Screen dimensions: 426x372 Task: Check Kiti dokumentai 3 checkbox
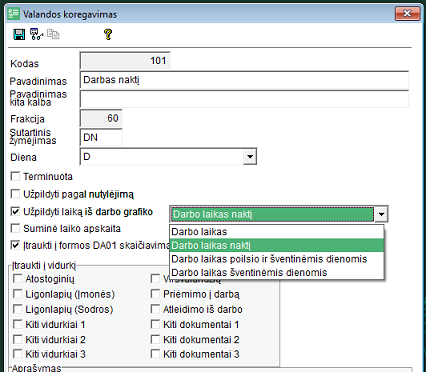tap(155, 354)
